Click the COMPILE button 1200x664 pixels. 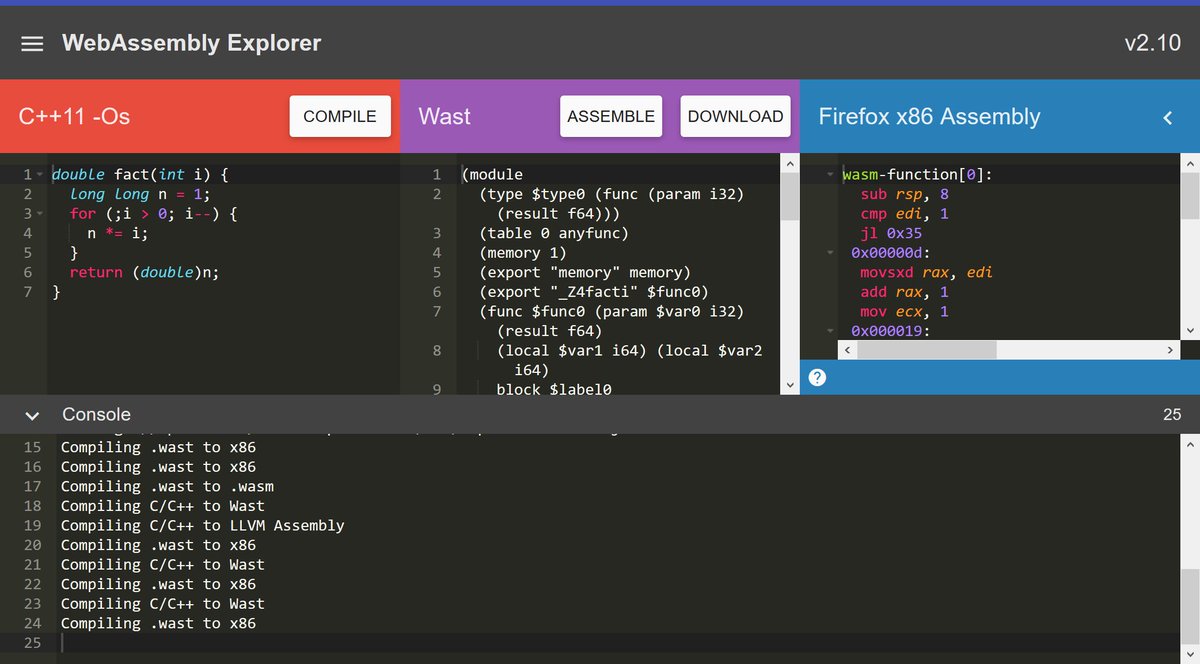tap(340, 116)
